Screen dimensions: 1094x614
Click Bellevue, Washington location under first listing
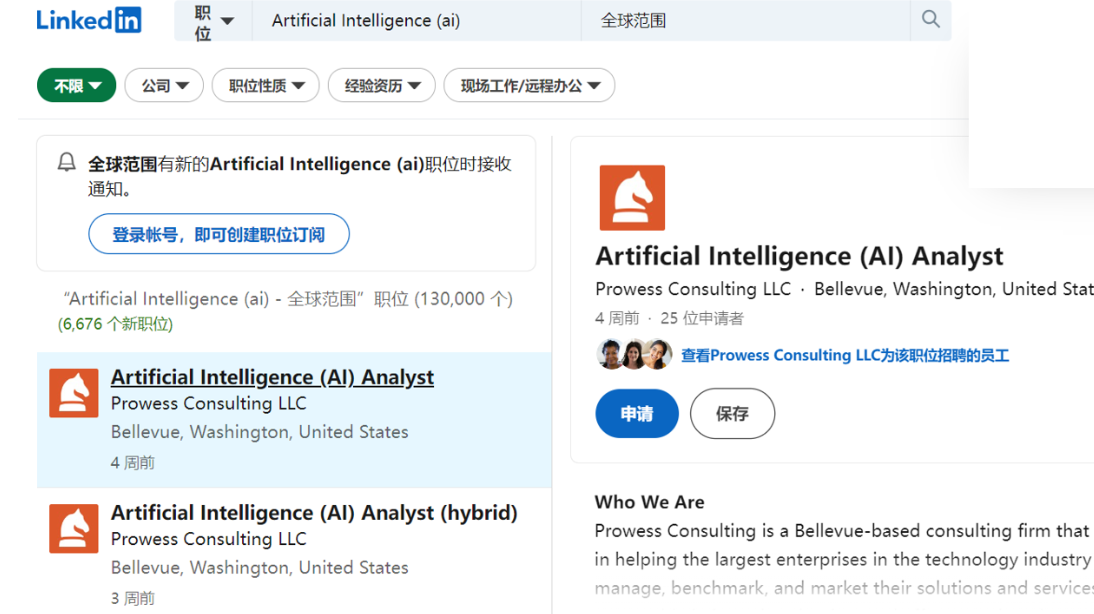260,432
